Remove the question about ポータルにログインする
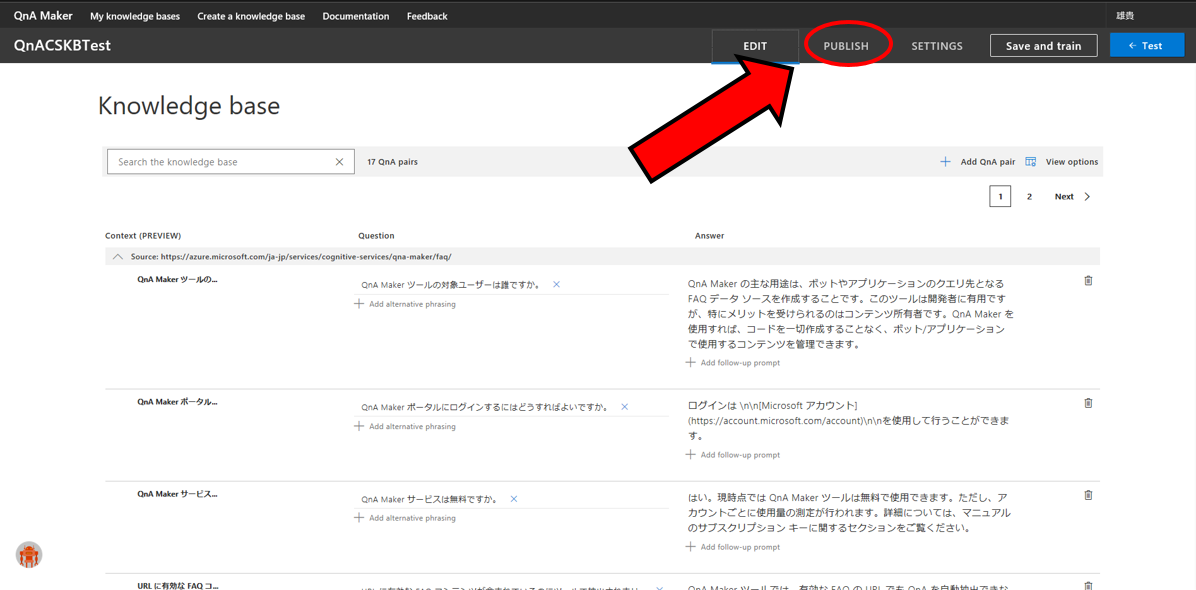The image size is (1196, 590). point(625,407)
